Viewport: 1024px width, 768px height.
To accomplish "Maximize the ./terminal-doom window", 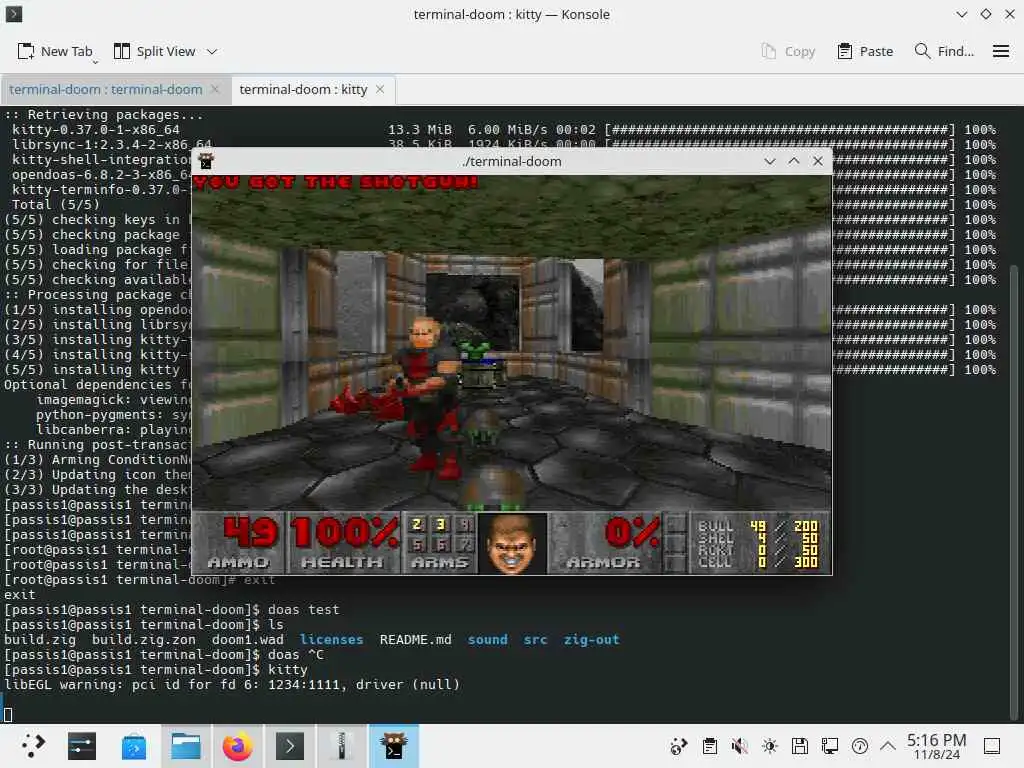I will pos(793,161).
